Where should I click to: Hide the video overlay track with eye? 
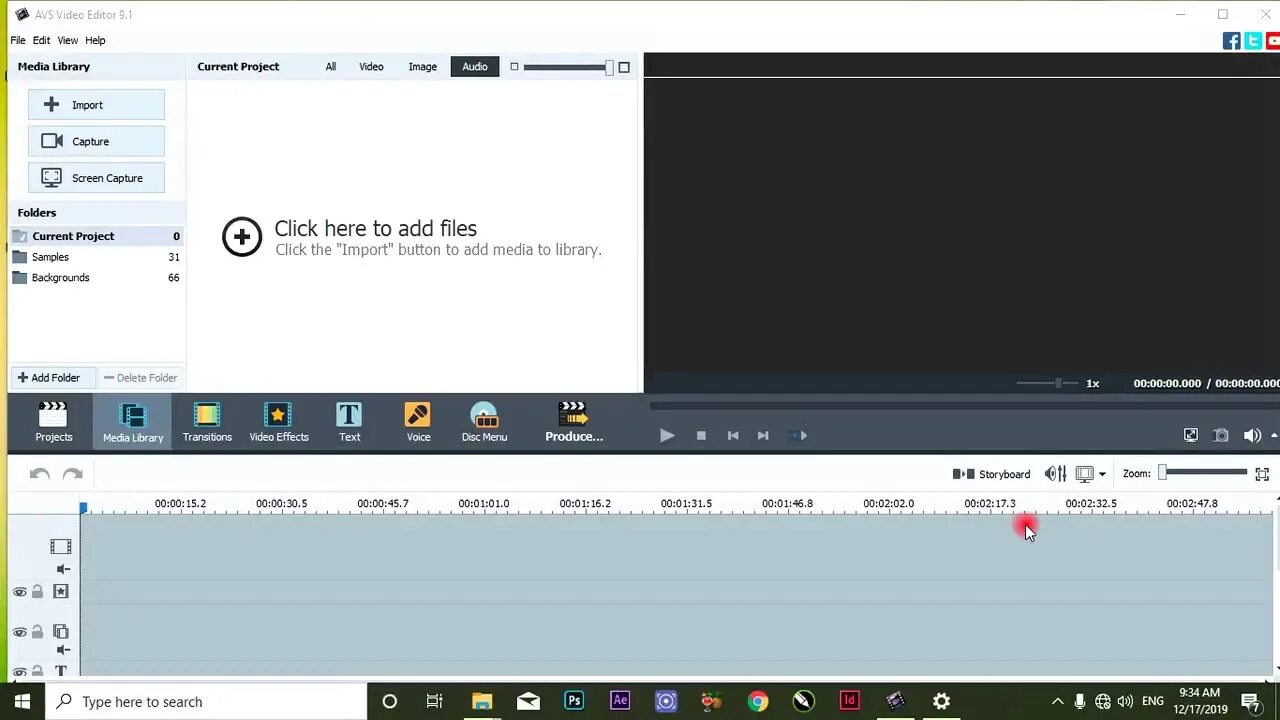[19, 632]
